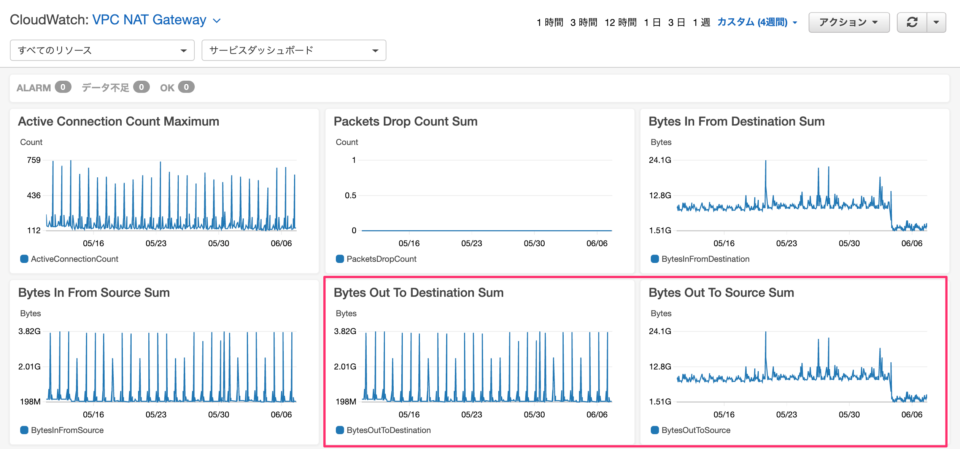Click the Active Connection Count Maximum title
Viewport: 960px width, 449px height.
[119, 121]
